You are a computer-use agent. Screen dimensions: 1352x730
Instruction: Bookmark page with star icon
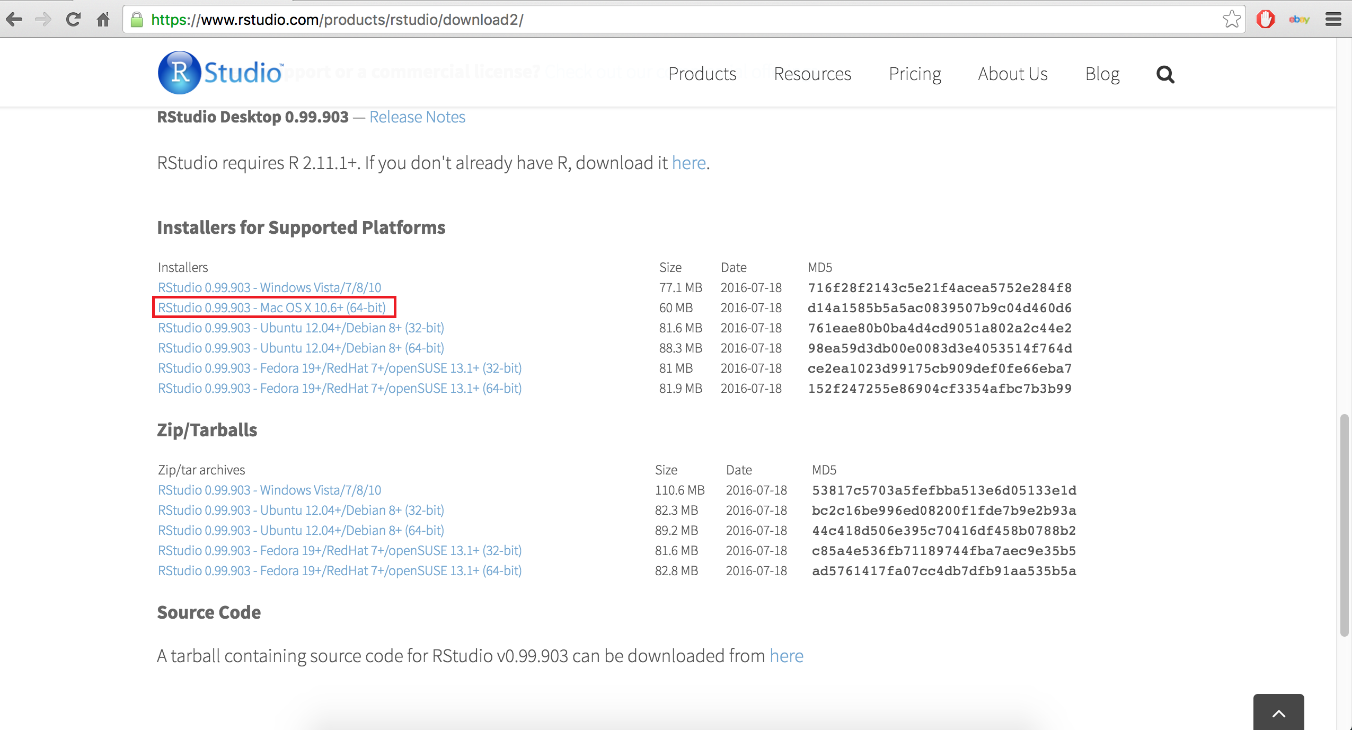1232,19
